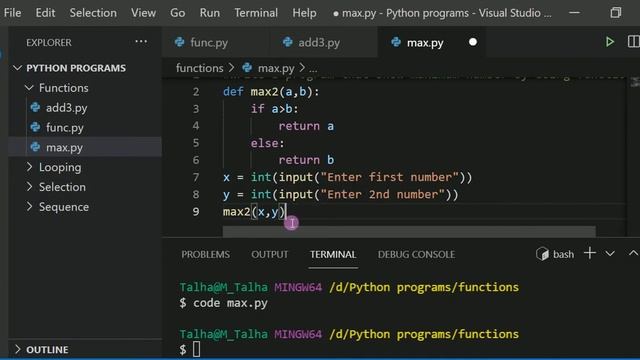Image resolution: width=640 pixels, height=360 pixels.
Task: Open the File menu
Action: [13, 13]
